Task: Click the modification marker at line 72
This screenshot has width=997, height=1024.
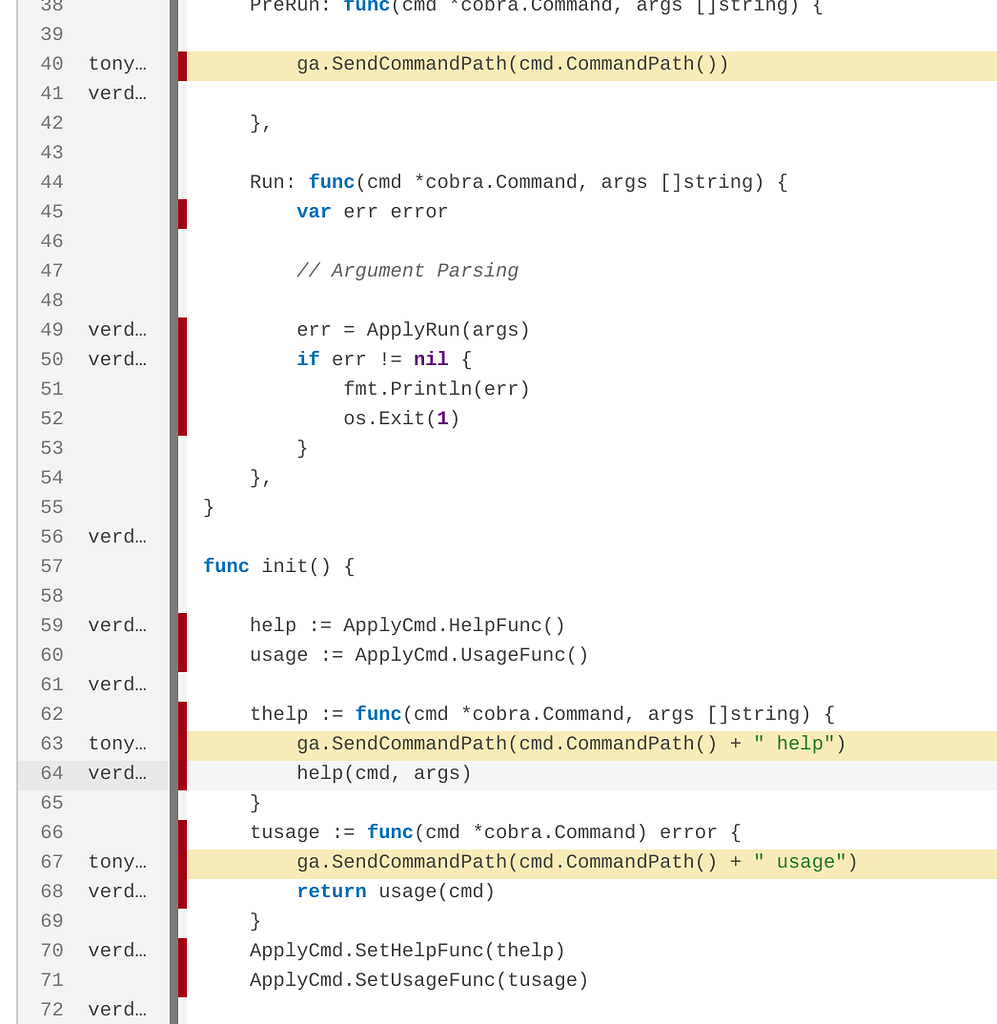Action: pos(182,1010)
